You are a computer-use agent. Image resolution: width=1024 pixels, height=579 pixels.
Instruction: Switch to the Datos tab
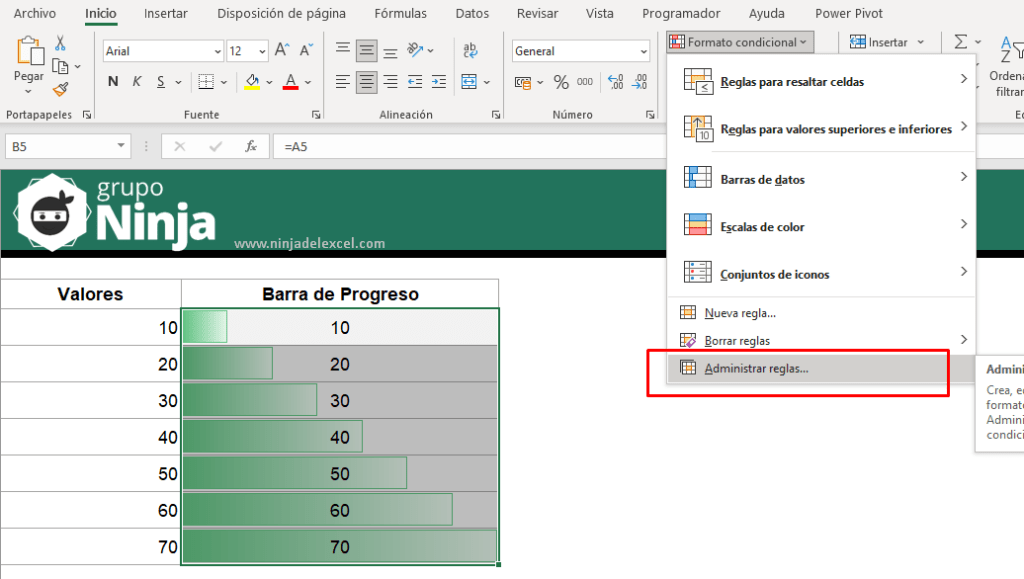(472, 13)
